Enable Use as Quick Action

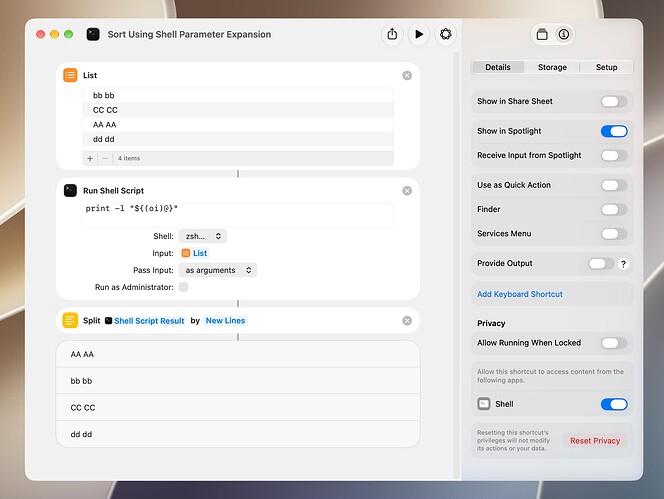pos(614,185)
